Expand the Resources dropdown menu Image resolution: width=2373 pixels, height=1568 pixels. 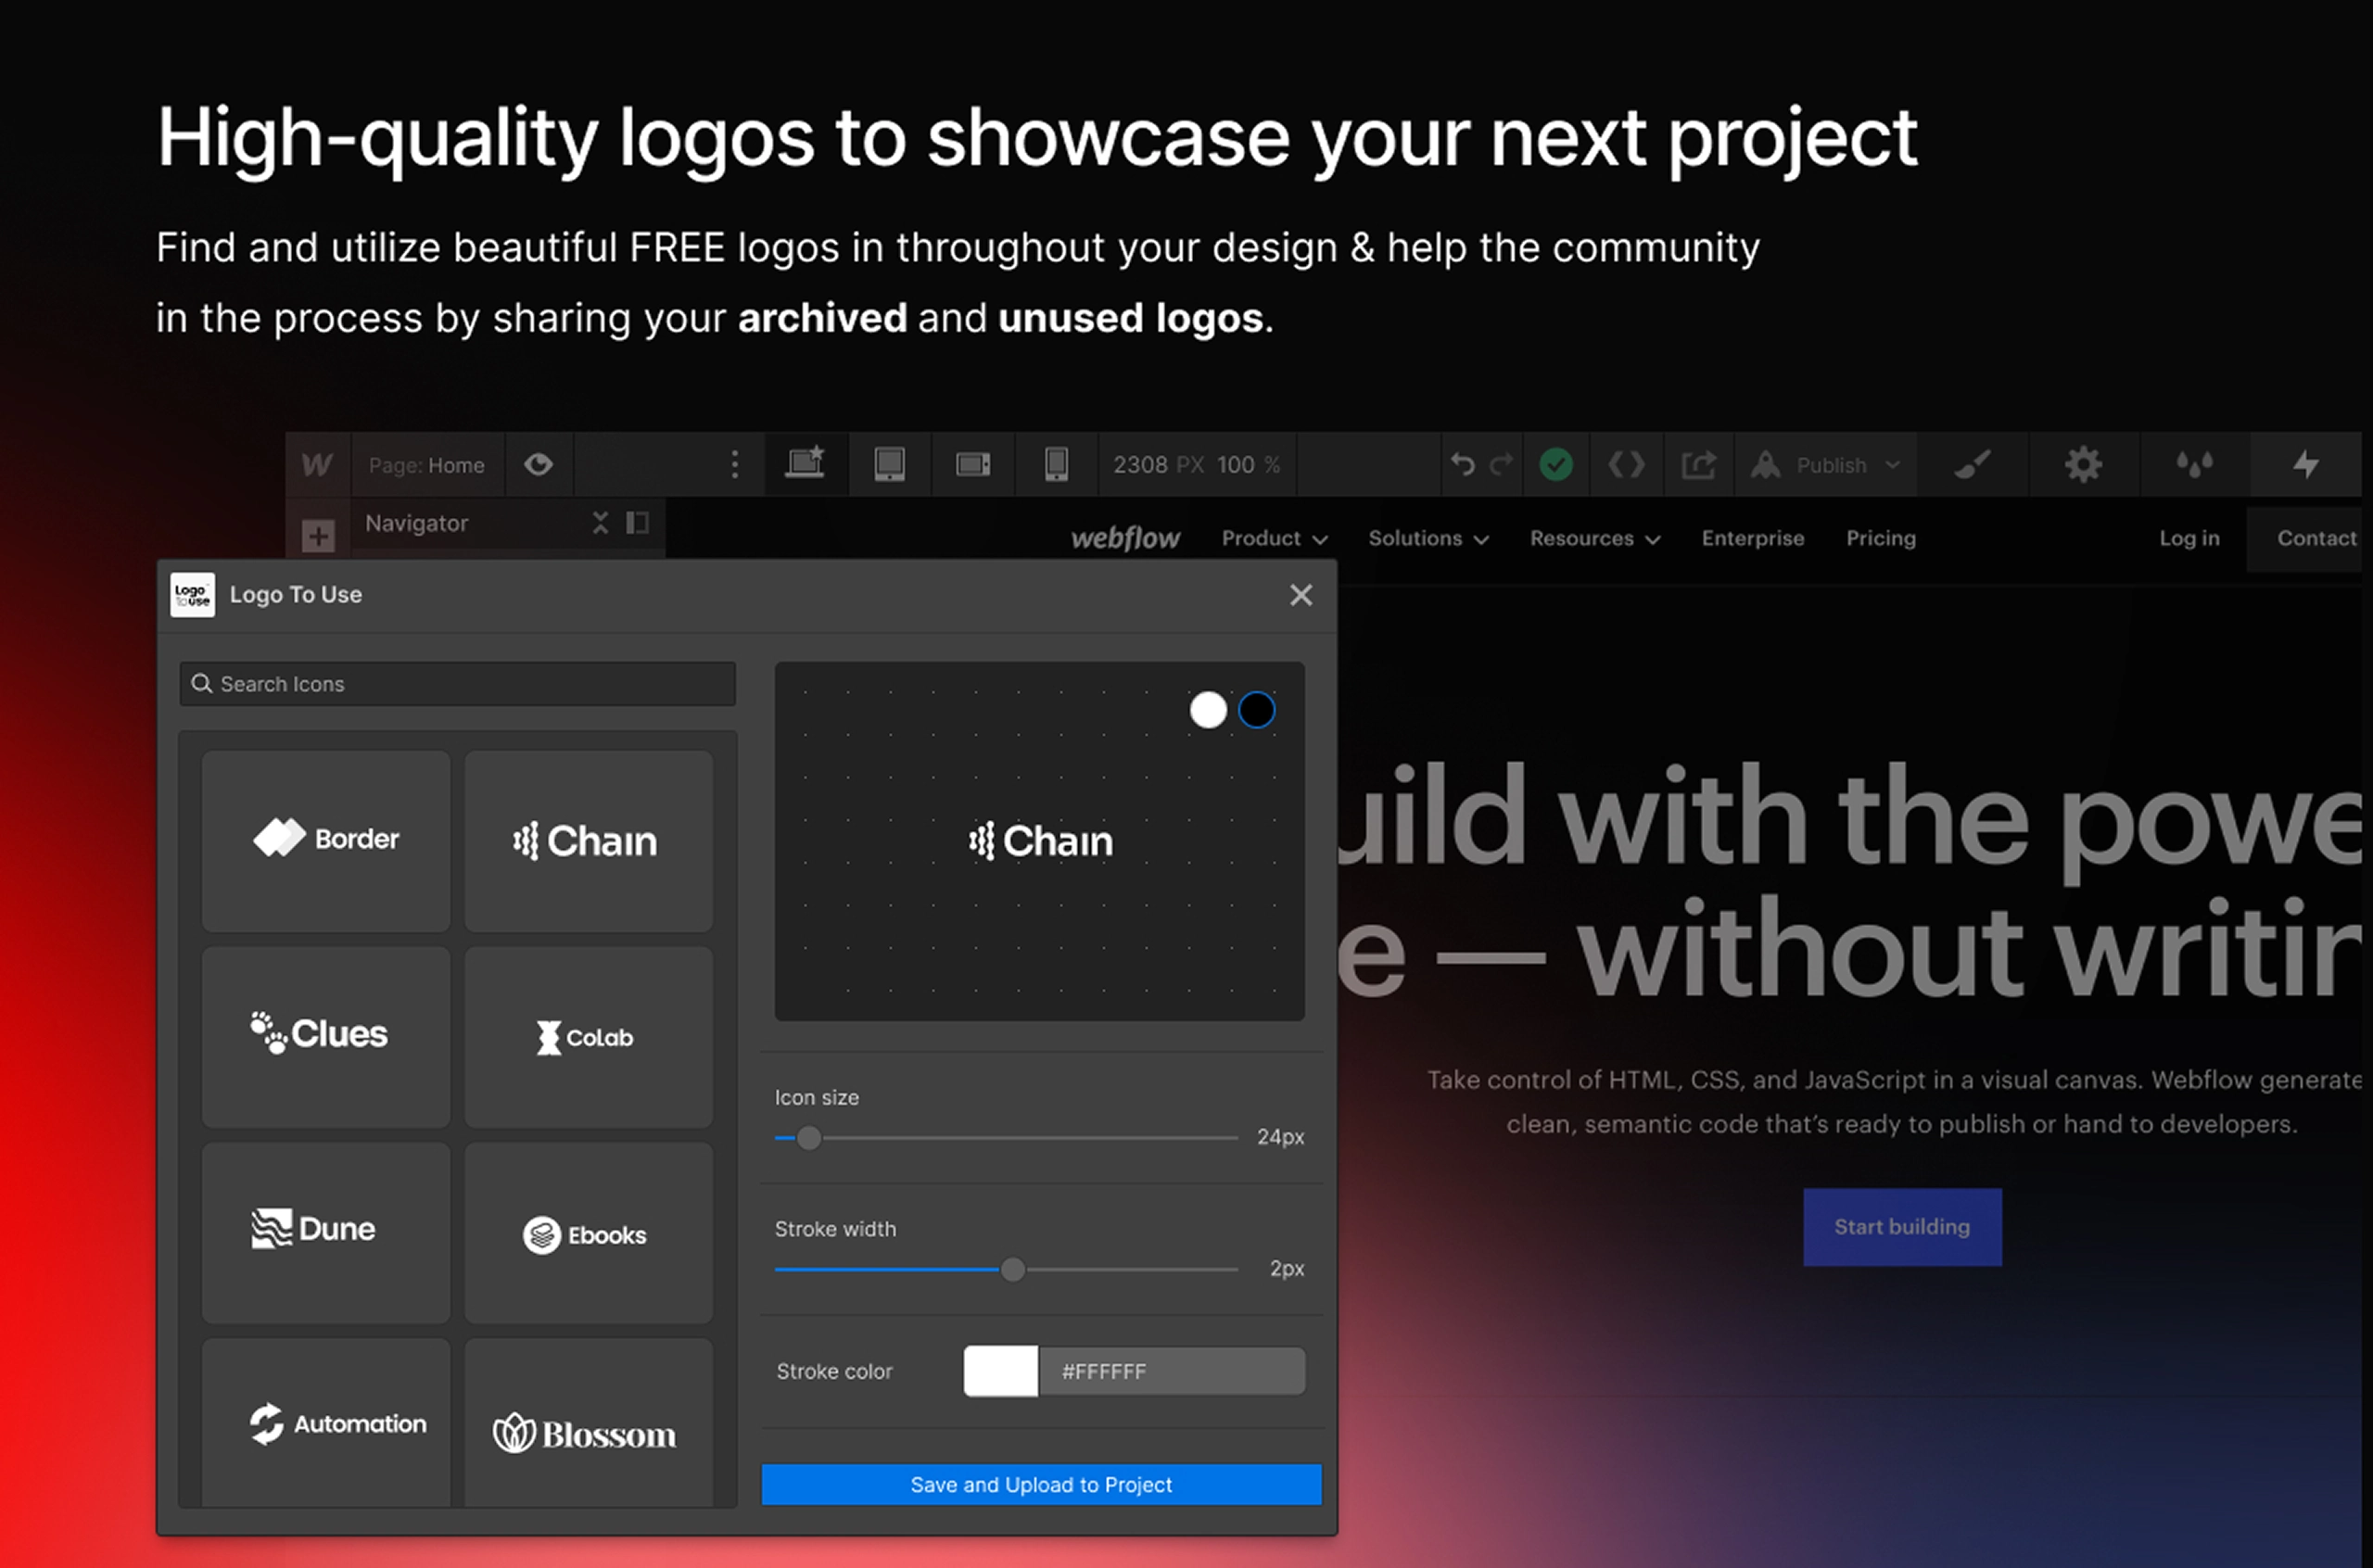(1593, 538)
